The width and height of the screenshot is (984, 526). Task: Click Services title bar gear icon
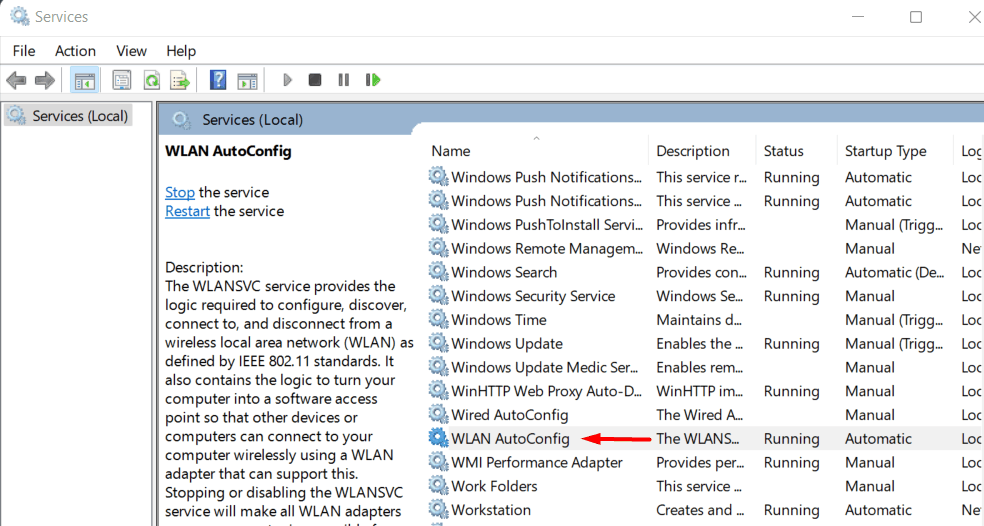(19, 16)
